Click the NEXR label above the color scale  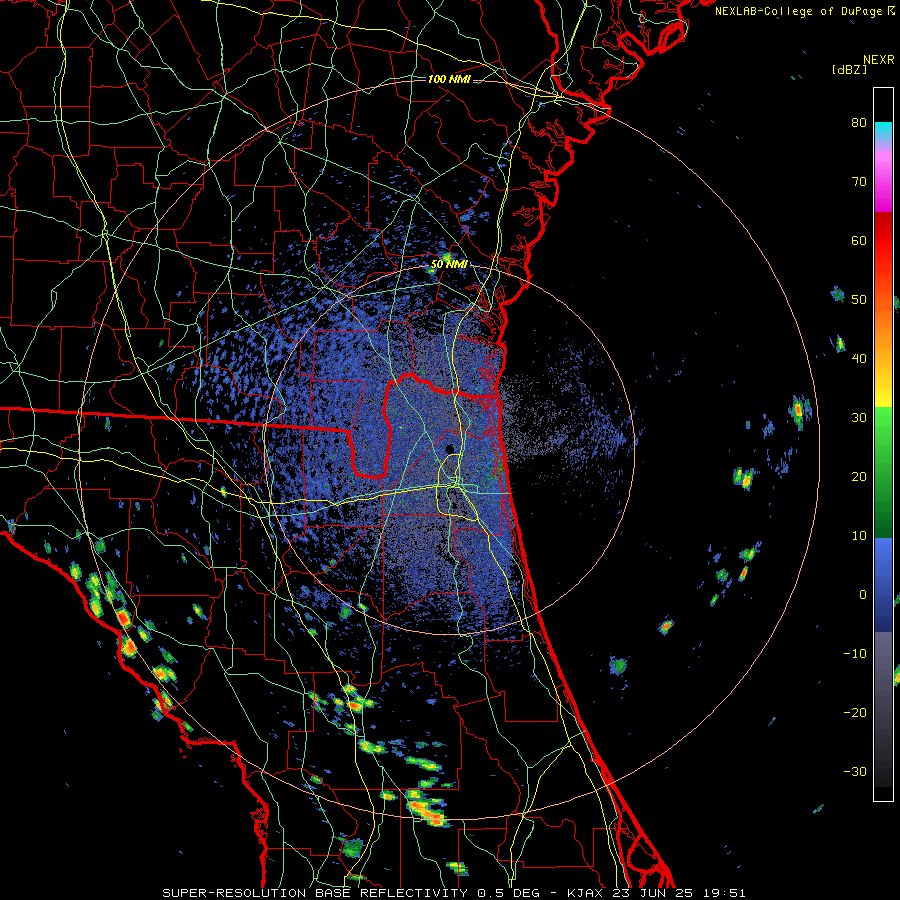coord(878,60)
